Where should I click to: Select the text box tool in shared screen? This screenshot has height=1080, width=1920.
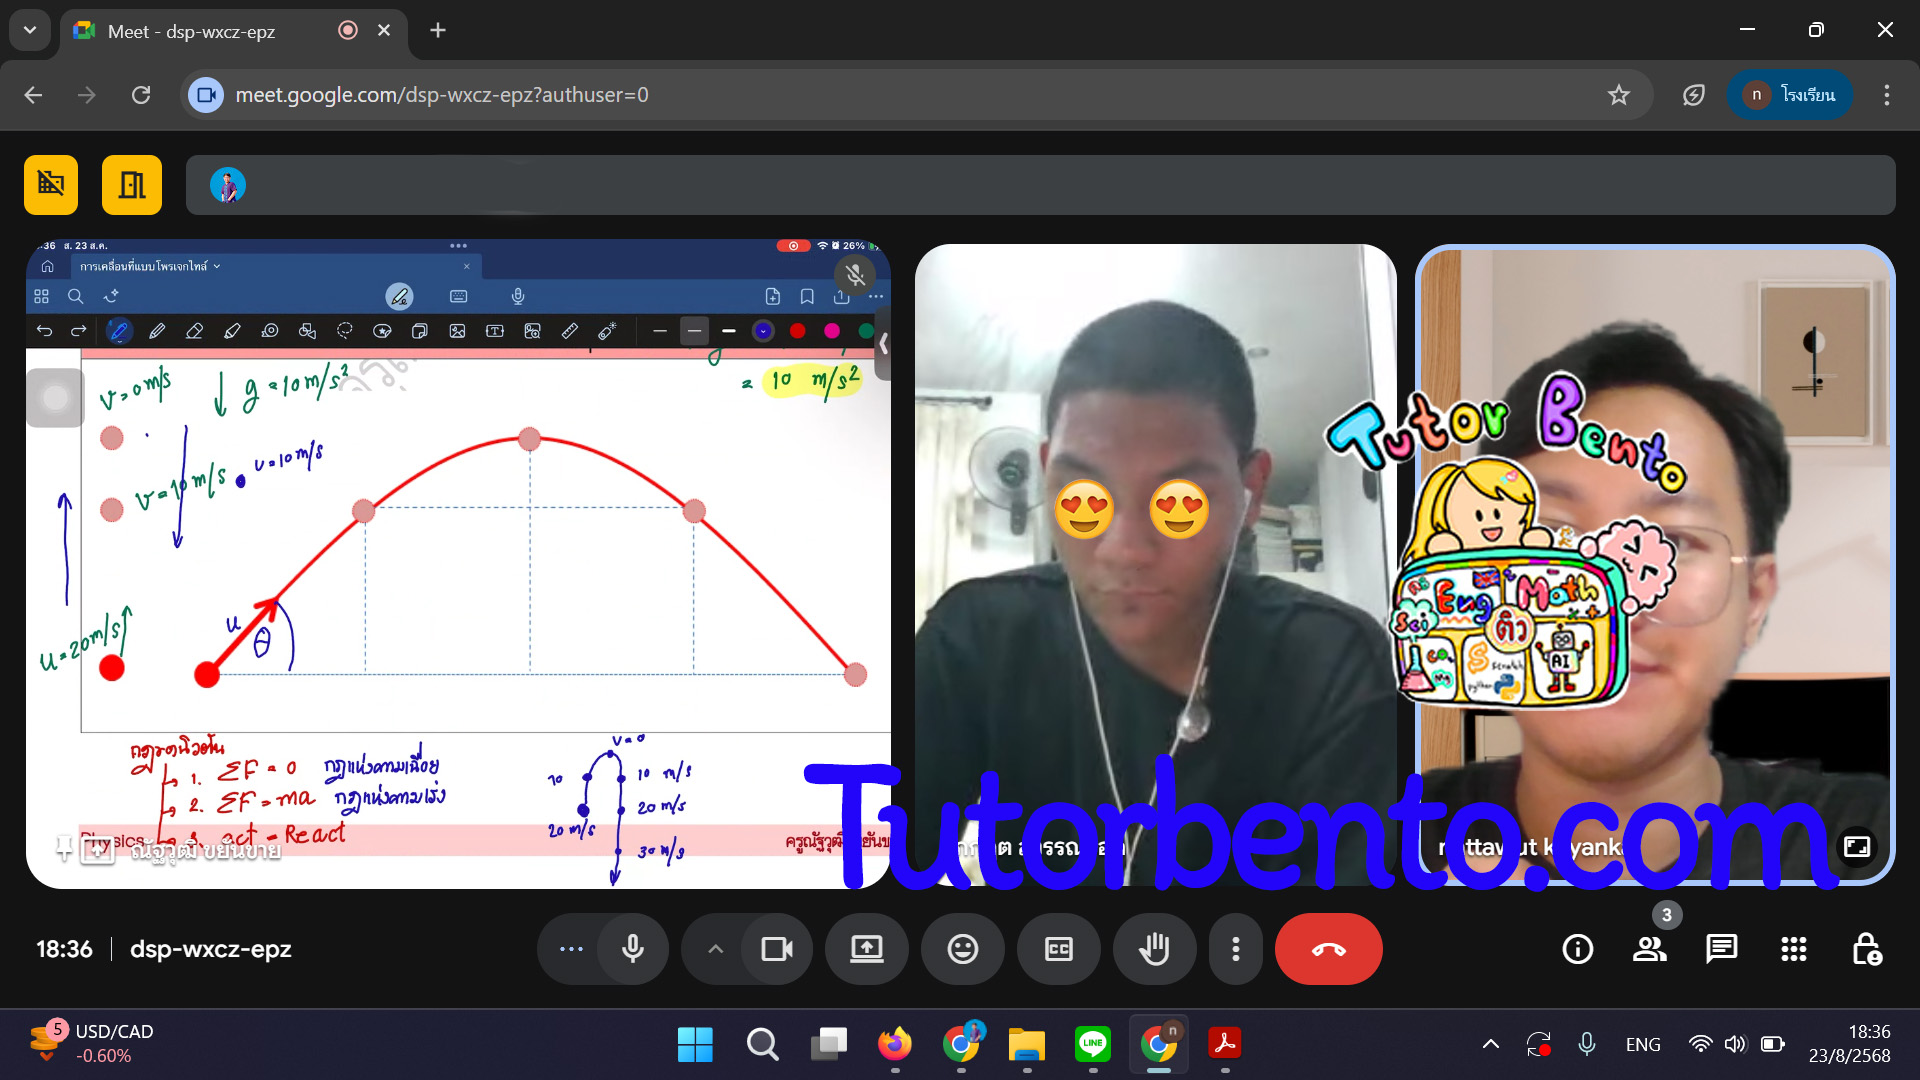coord(495,331)
